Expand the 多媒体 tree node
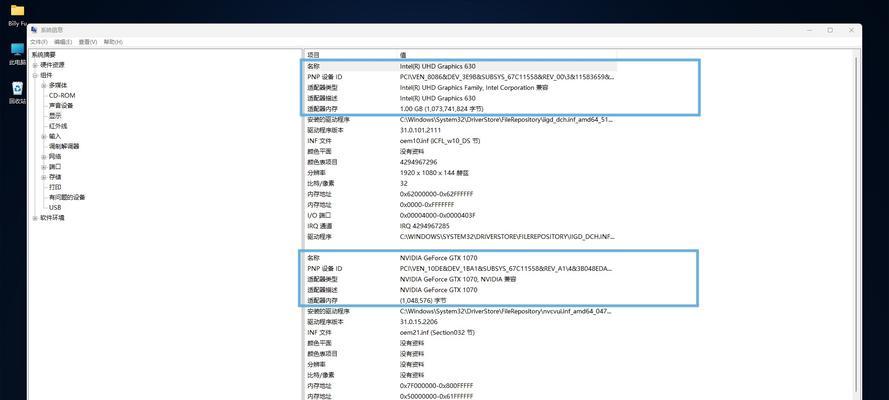The image size is (889, 400). point(44,86)
